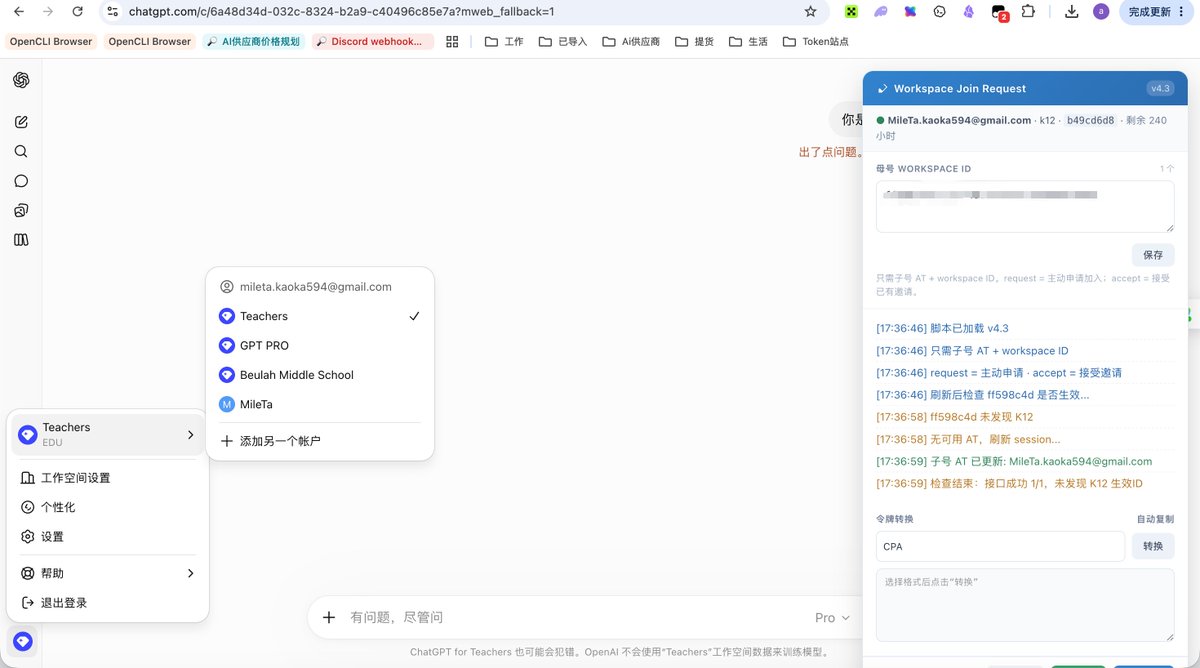The width and height of the screenshot is (1200, 668).
Task: Open the images icon in the sidebar
Action: click(21, 210)
